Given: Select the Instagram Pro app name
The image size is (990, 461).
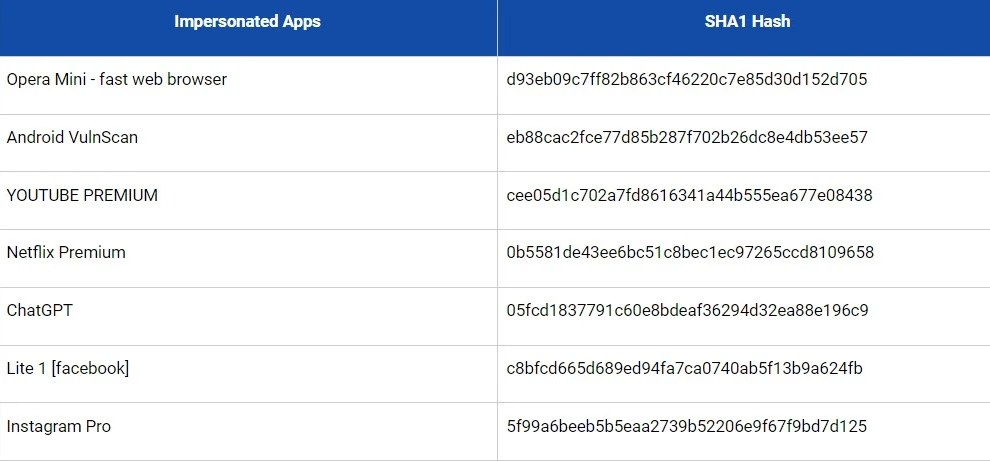Looking at the screenshot, I should pos(59,426).
